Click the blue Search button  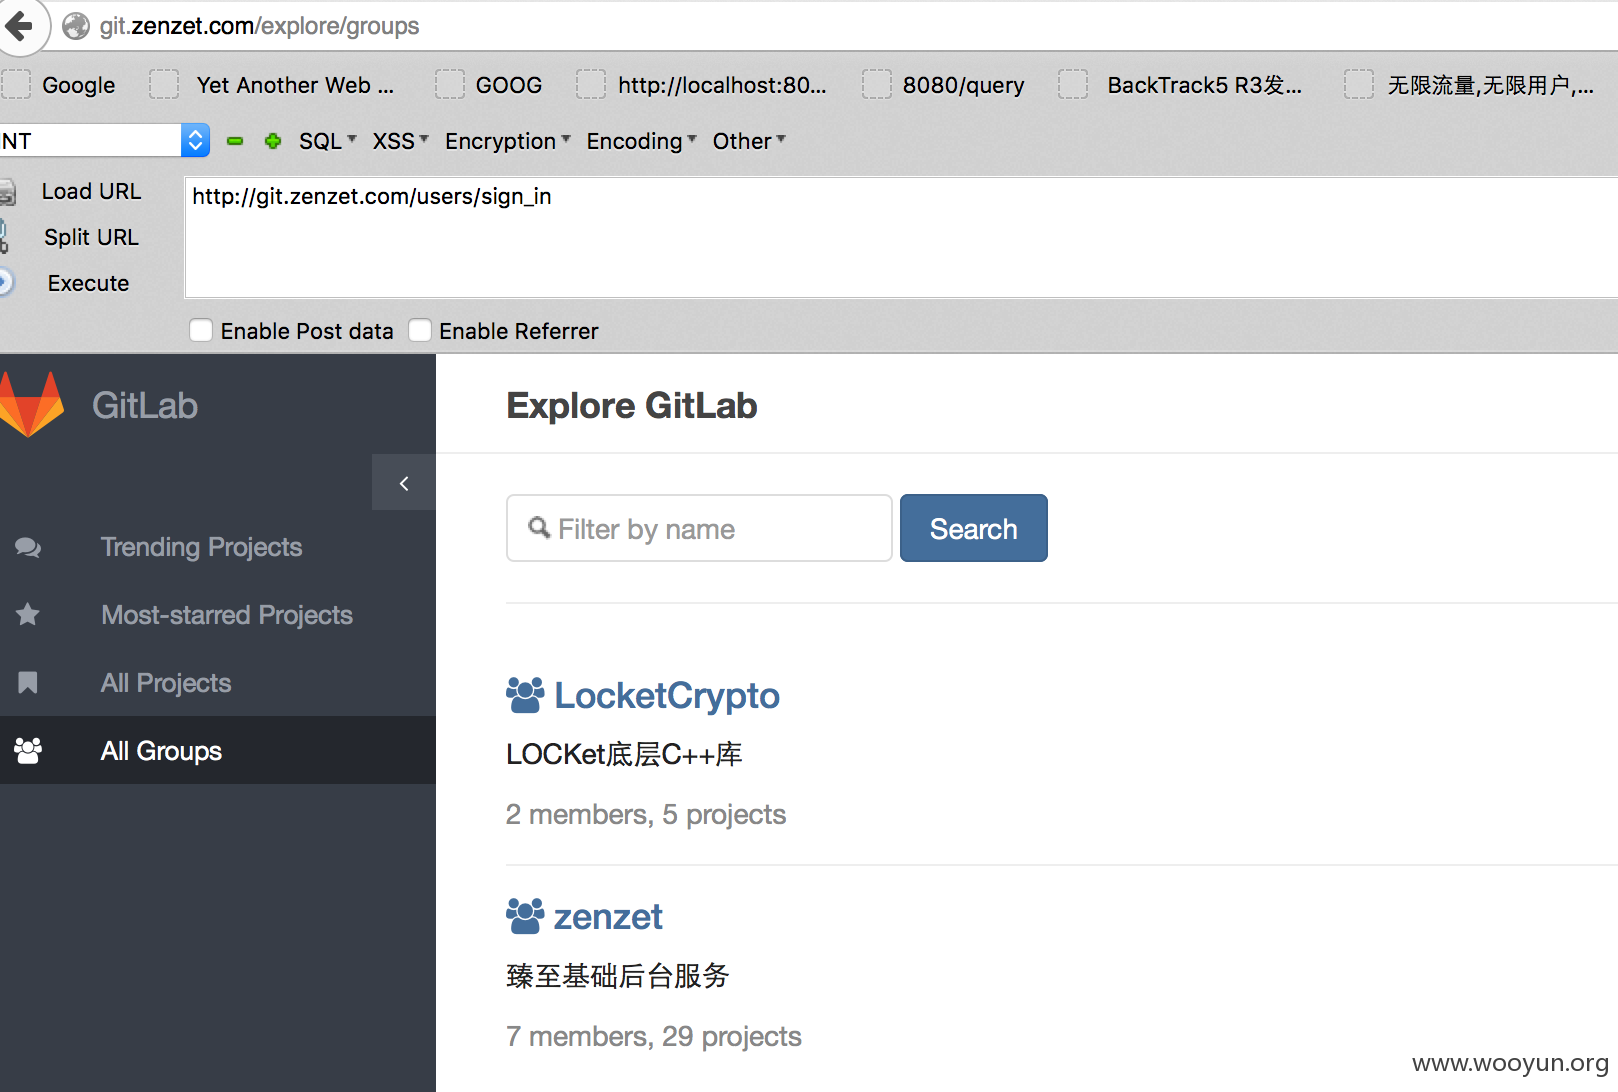pyautogui.click(x=973, y=528)
